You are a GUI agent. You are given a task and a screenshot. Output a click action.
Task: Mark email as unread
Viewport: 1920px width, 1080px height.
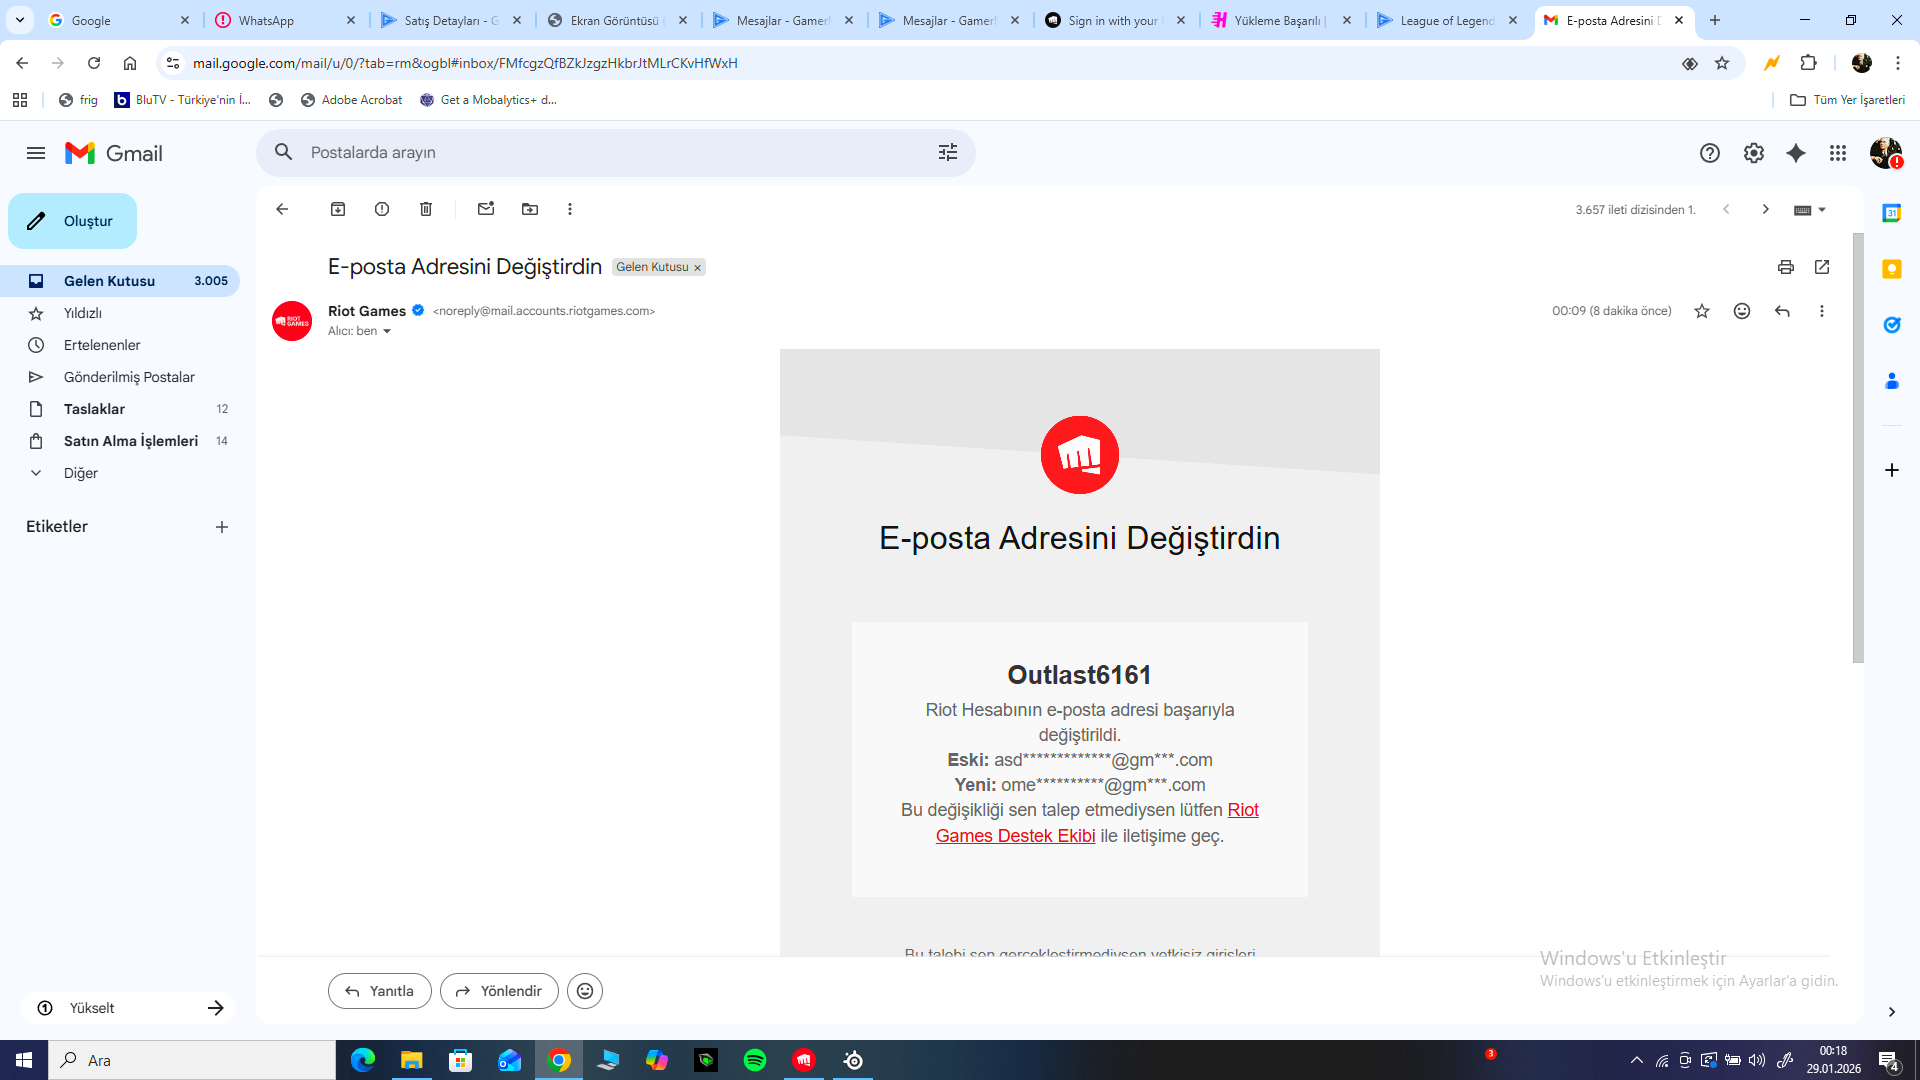[486, 209]
